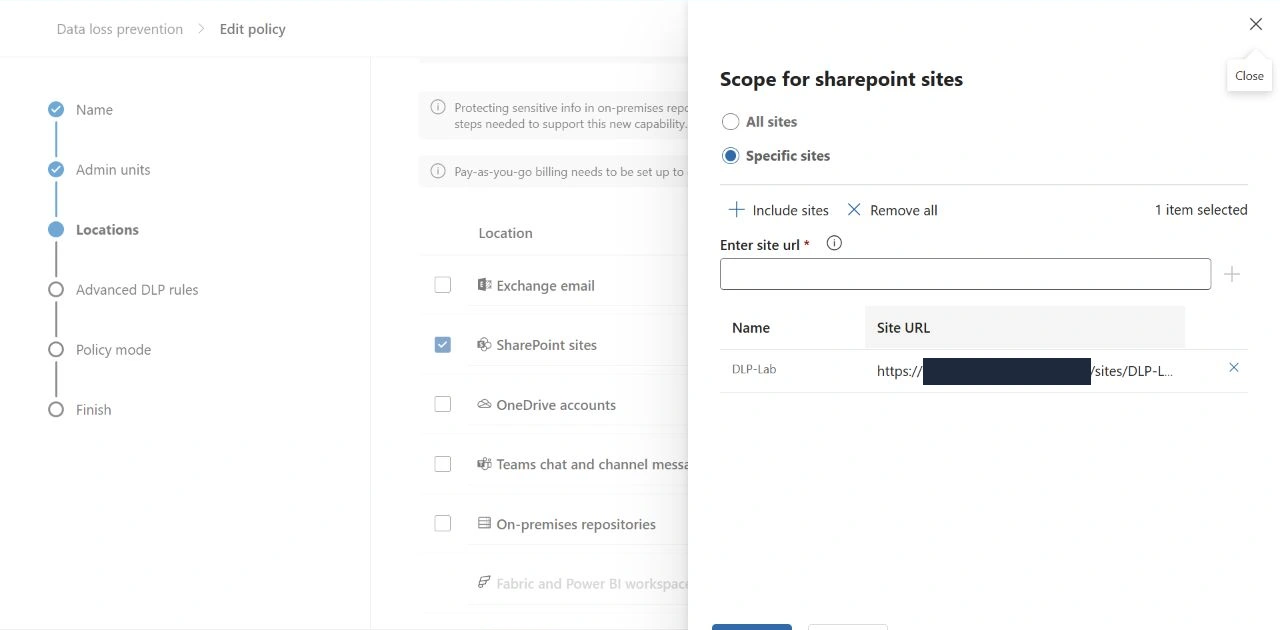Select the DLP-Lab row name

[754, 370]
